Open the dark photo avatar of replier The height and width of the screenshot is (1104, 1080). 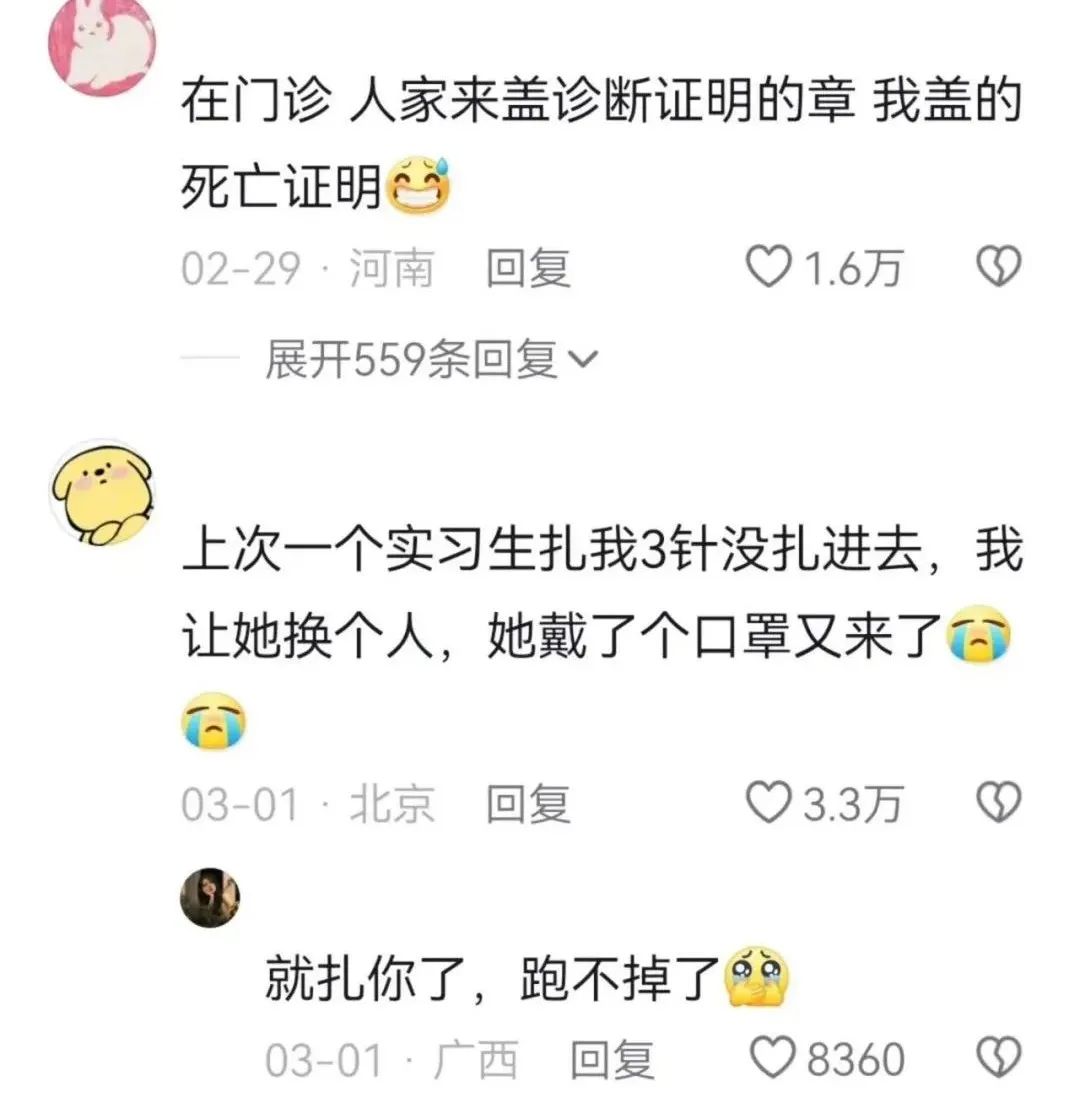click(210, 898)
